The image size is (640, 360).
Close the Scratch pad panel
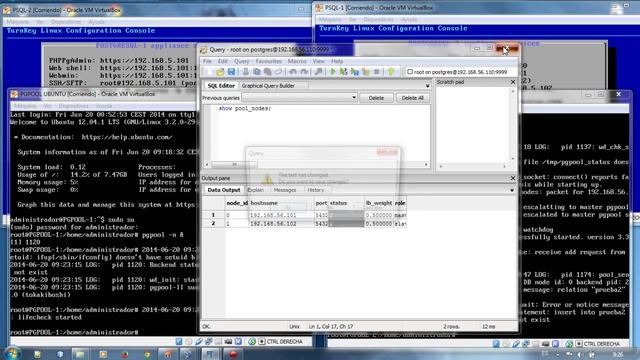tap(513, 82)
